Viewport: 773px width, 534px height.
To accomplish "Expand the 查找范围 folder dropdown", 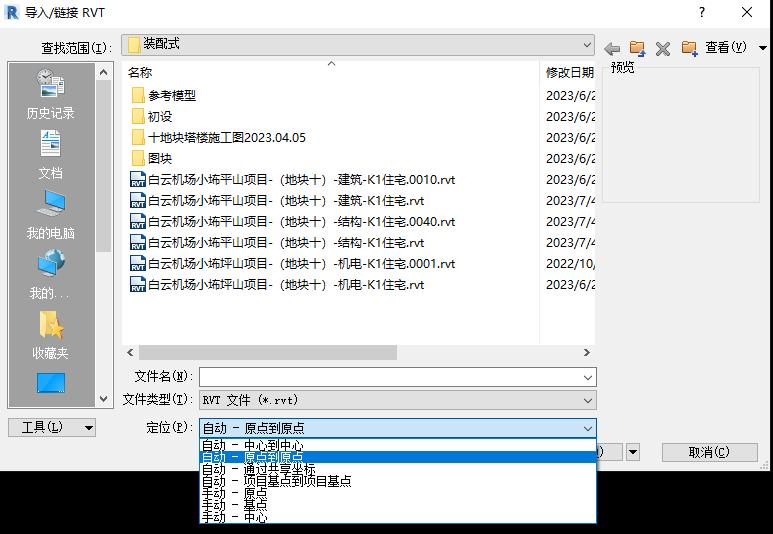I will [586, 45].
